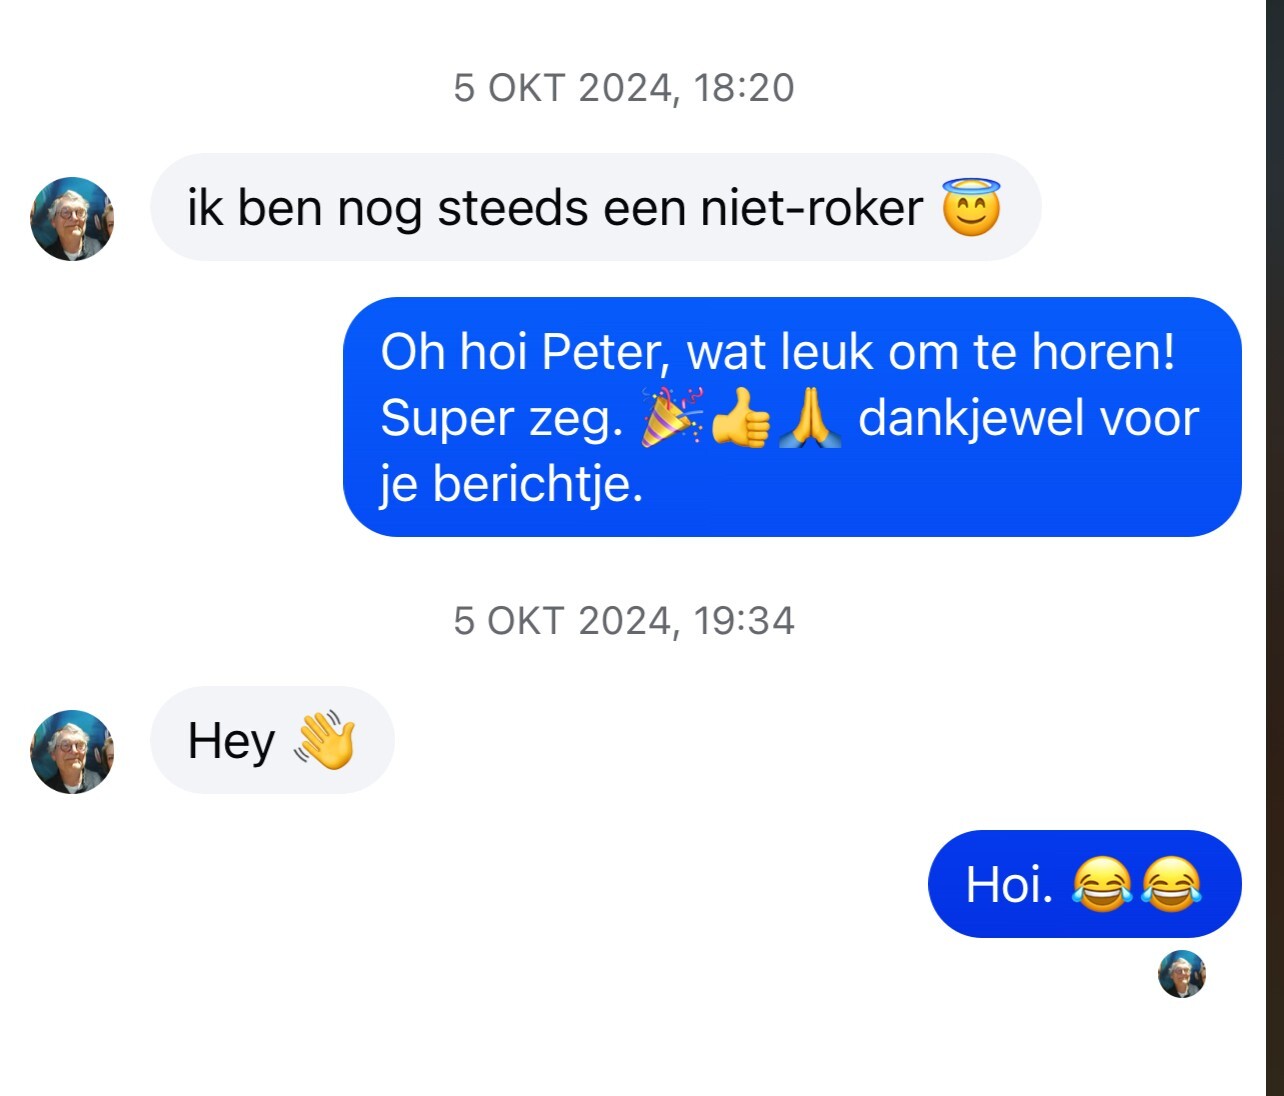This screenshot has height=1096, width=1284.
Task: Open sender avatar beside Hey message
Action: tap(72, 752)
